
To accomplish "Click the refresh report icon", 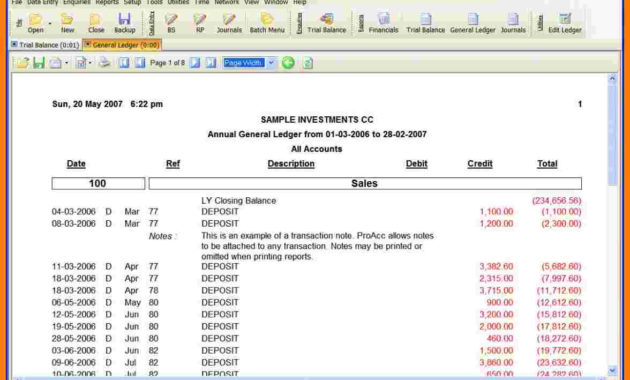I will click(308, 63).
